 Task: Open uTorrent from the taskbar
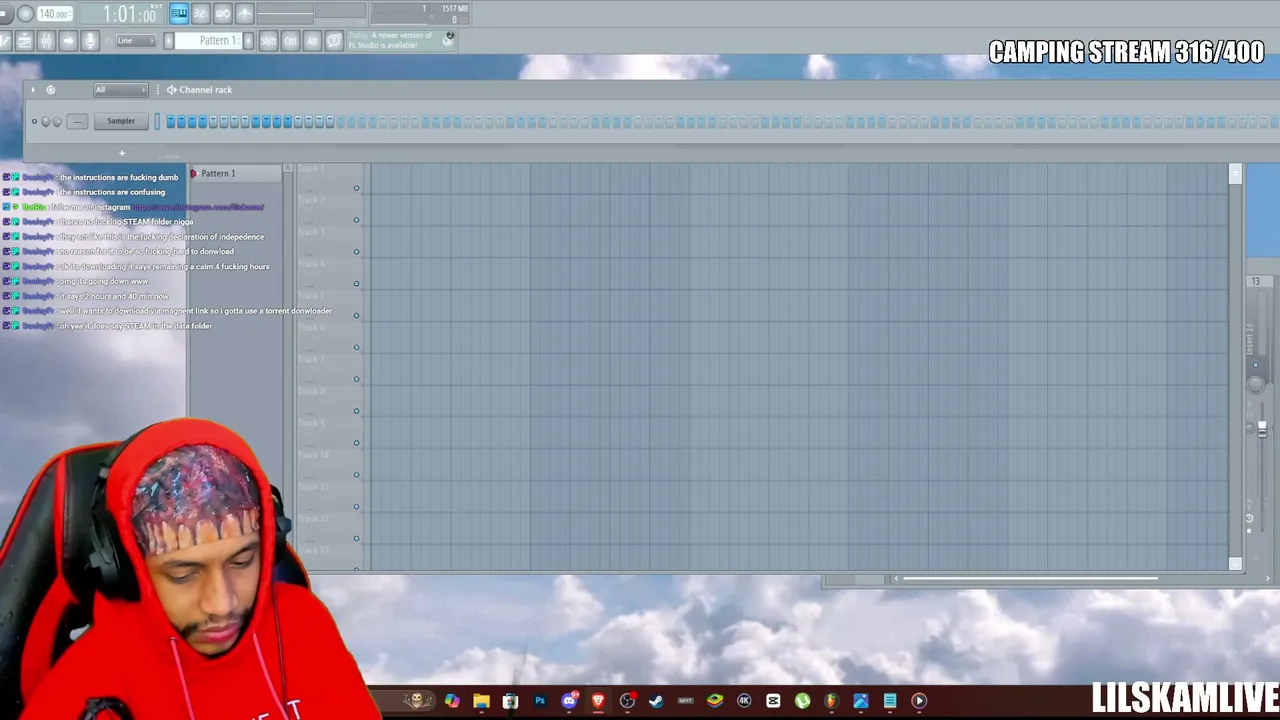802,701
